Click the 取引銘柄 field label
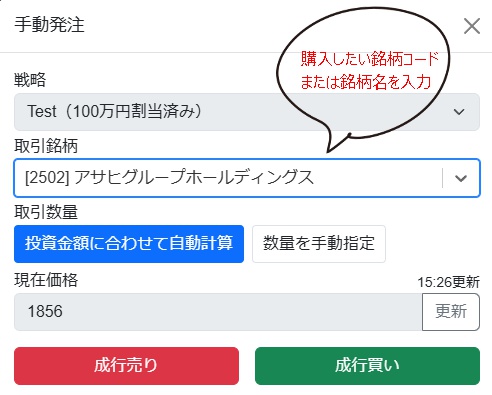This screenshot has width=492, height=395. tap(46, 146)
